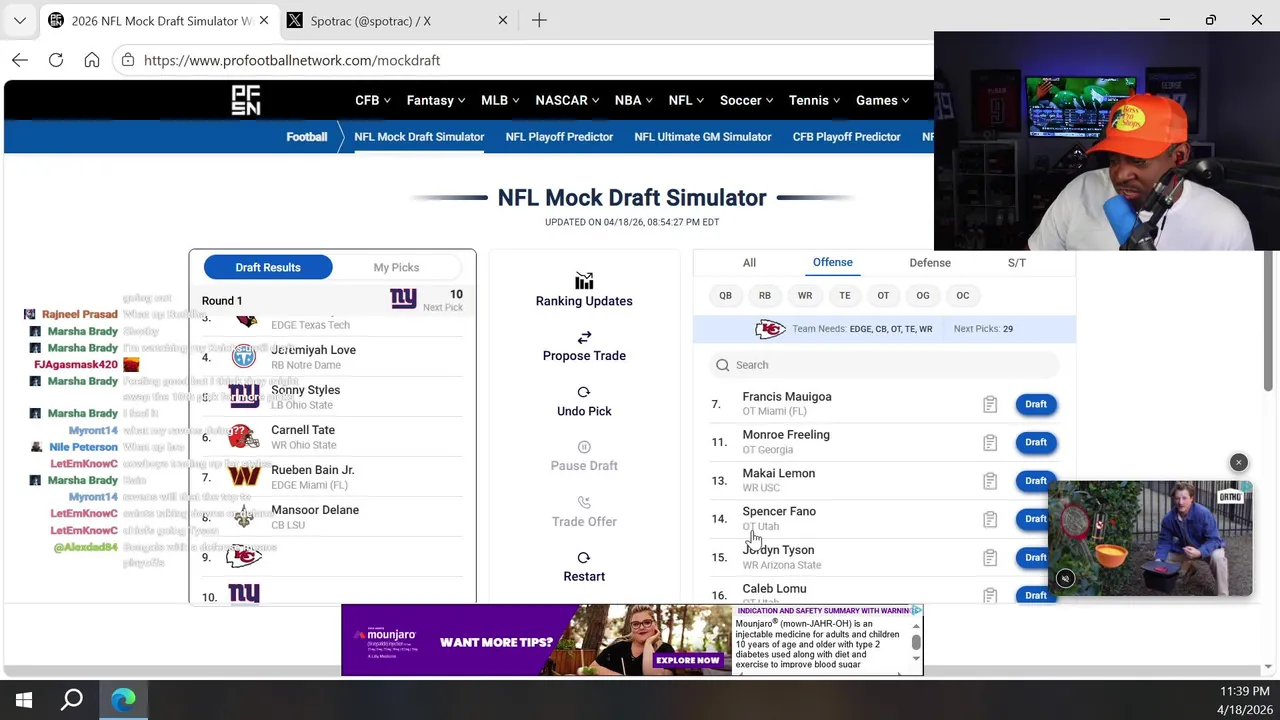Screen dimensions: 1280x720
Task: Click the search magnifier icon in player search
Action: 722,365
